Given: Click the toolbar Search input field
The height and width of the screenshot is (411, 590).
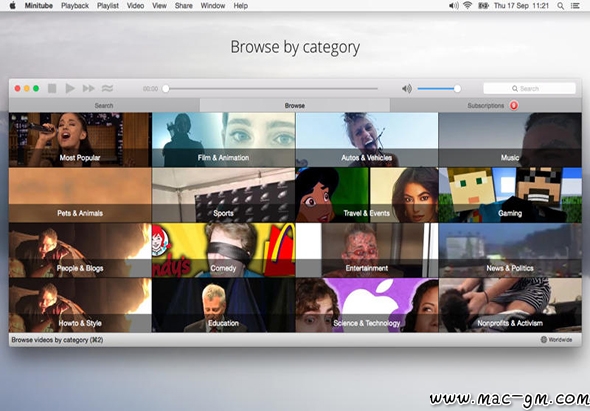Looking at the screenshot, I should coord(529,88).
